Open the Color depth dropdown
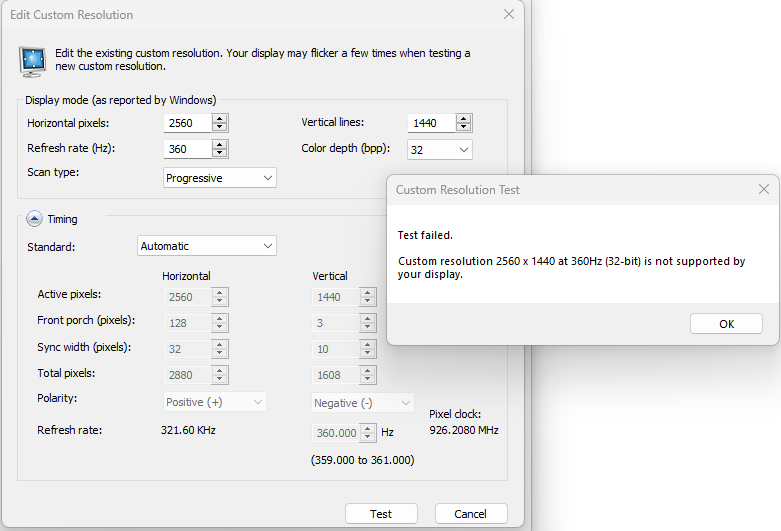Screen dimensions: 781x531 [440, 149]
